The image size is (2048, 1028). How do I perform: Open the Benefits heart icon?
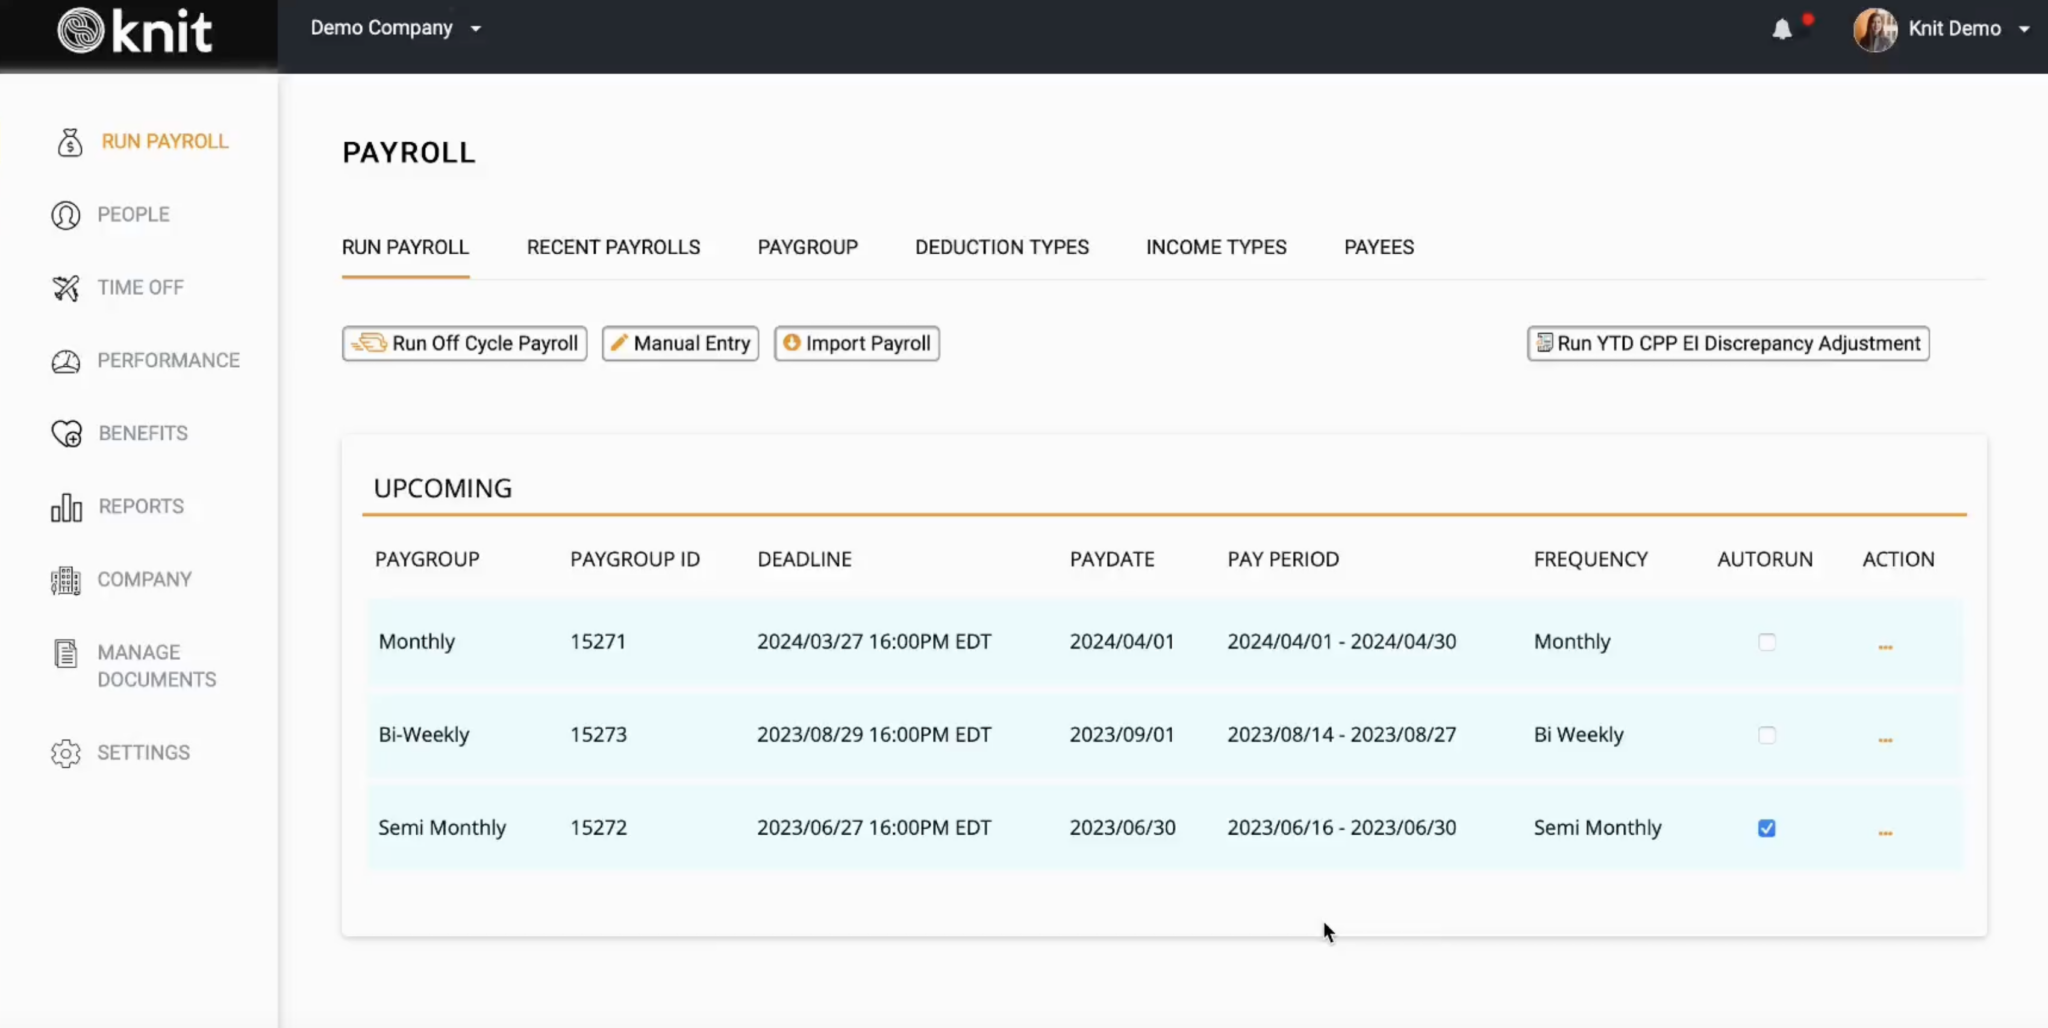(66, 433)
